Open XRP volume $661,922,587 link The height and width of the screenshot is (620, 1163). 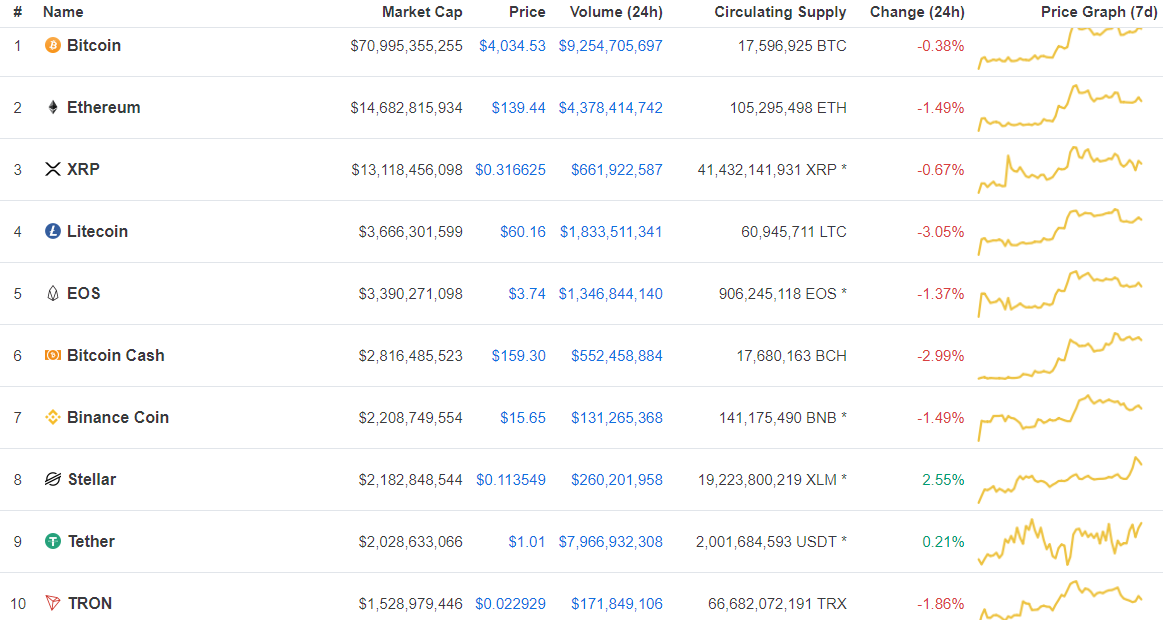617,170
